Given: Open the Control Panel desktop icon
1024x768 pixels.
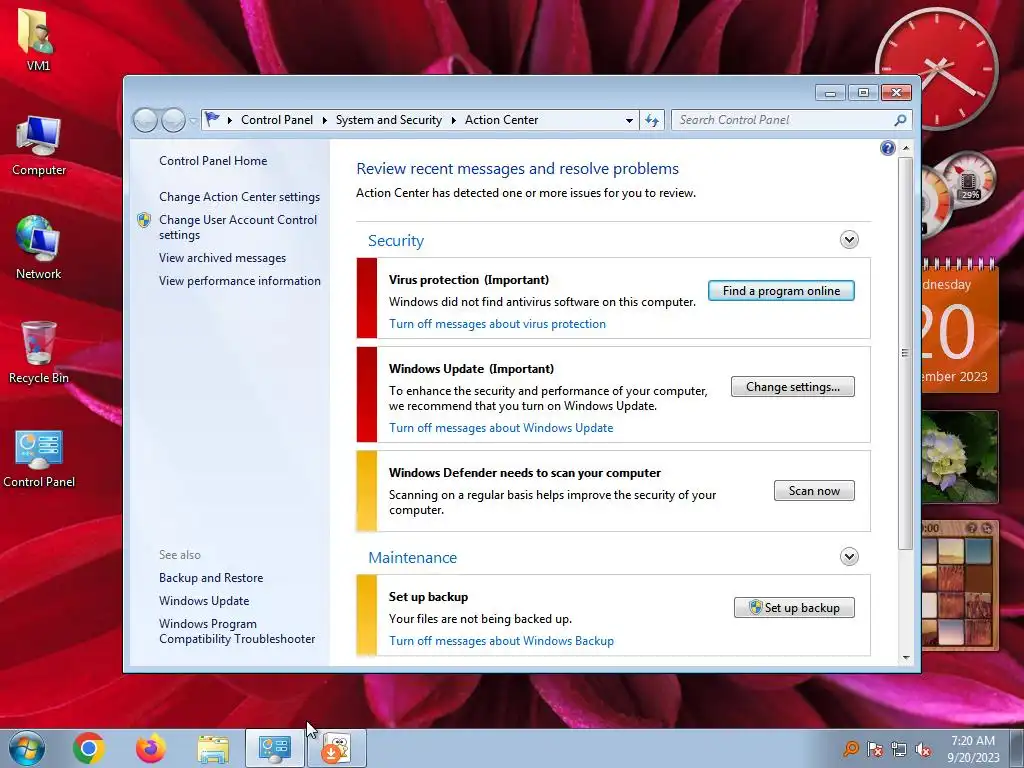Looking at the screenshot, I should pos(39,458).
